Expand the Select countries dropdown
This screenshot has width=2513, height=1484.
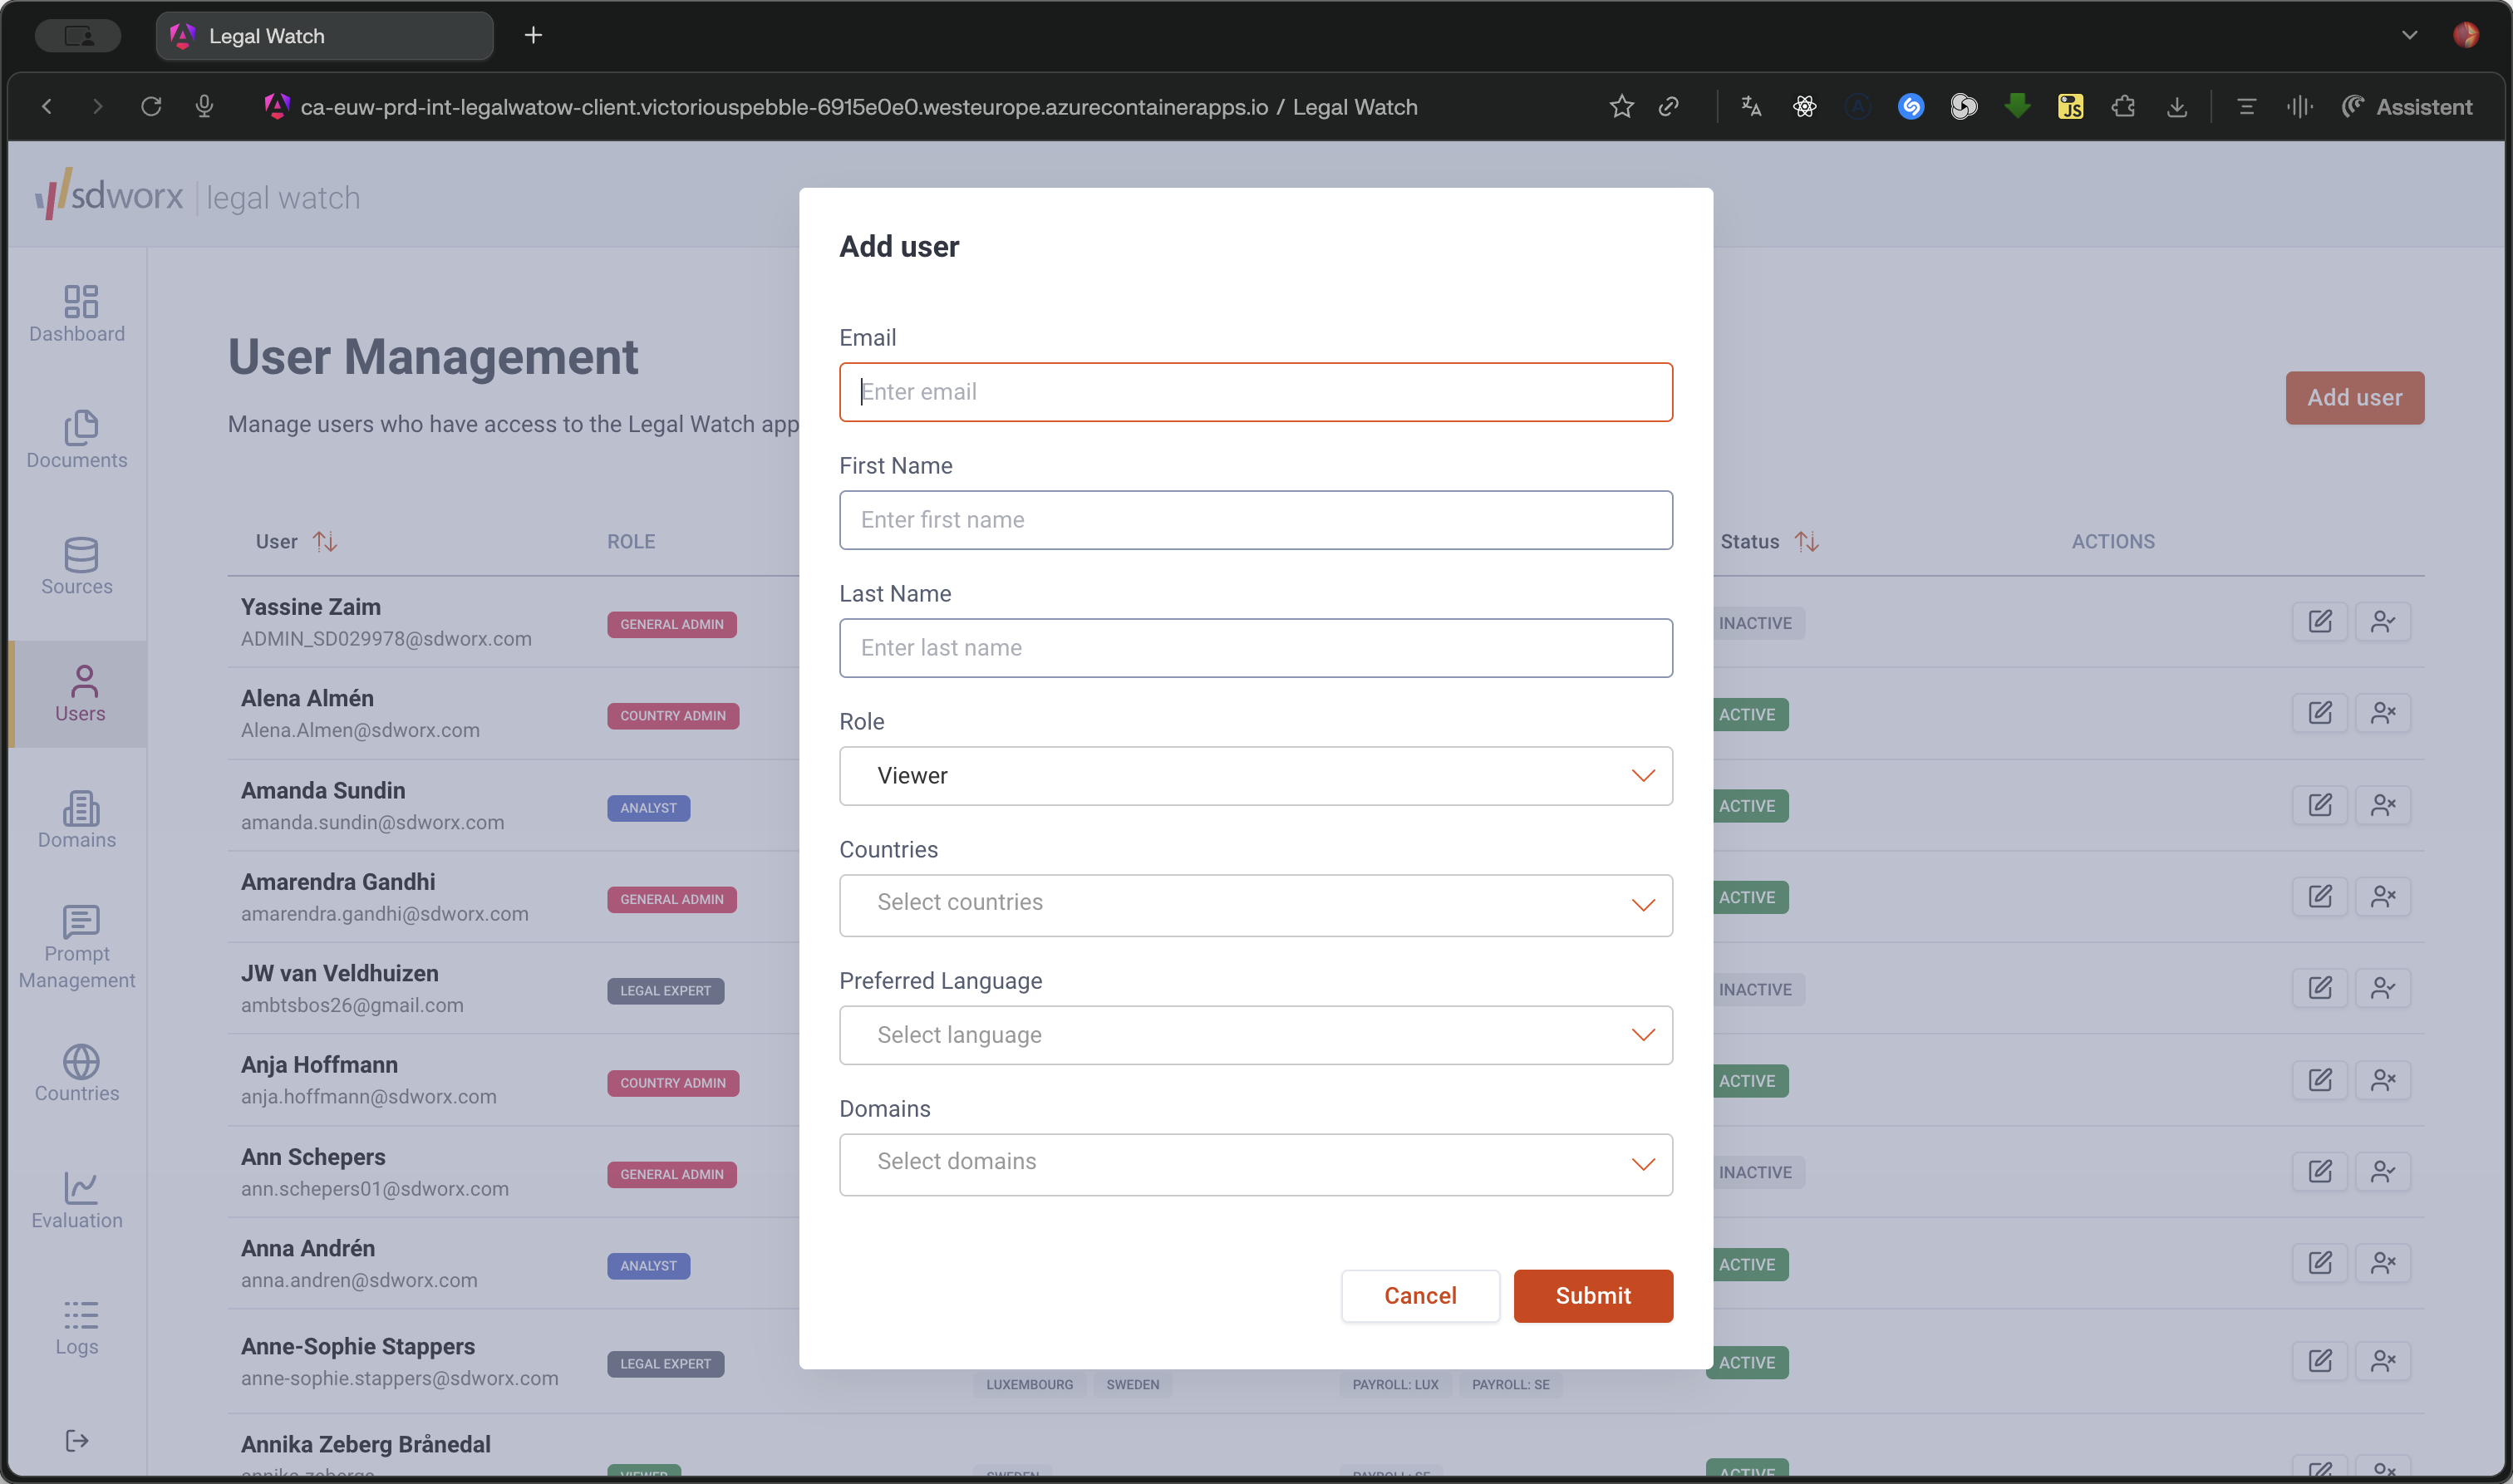click(1255, 905)
